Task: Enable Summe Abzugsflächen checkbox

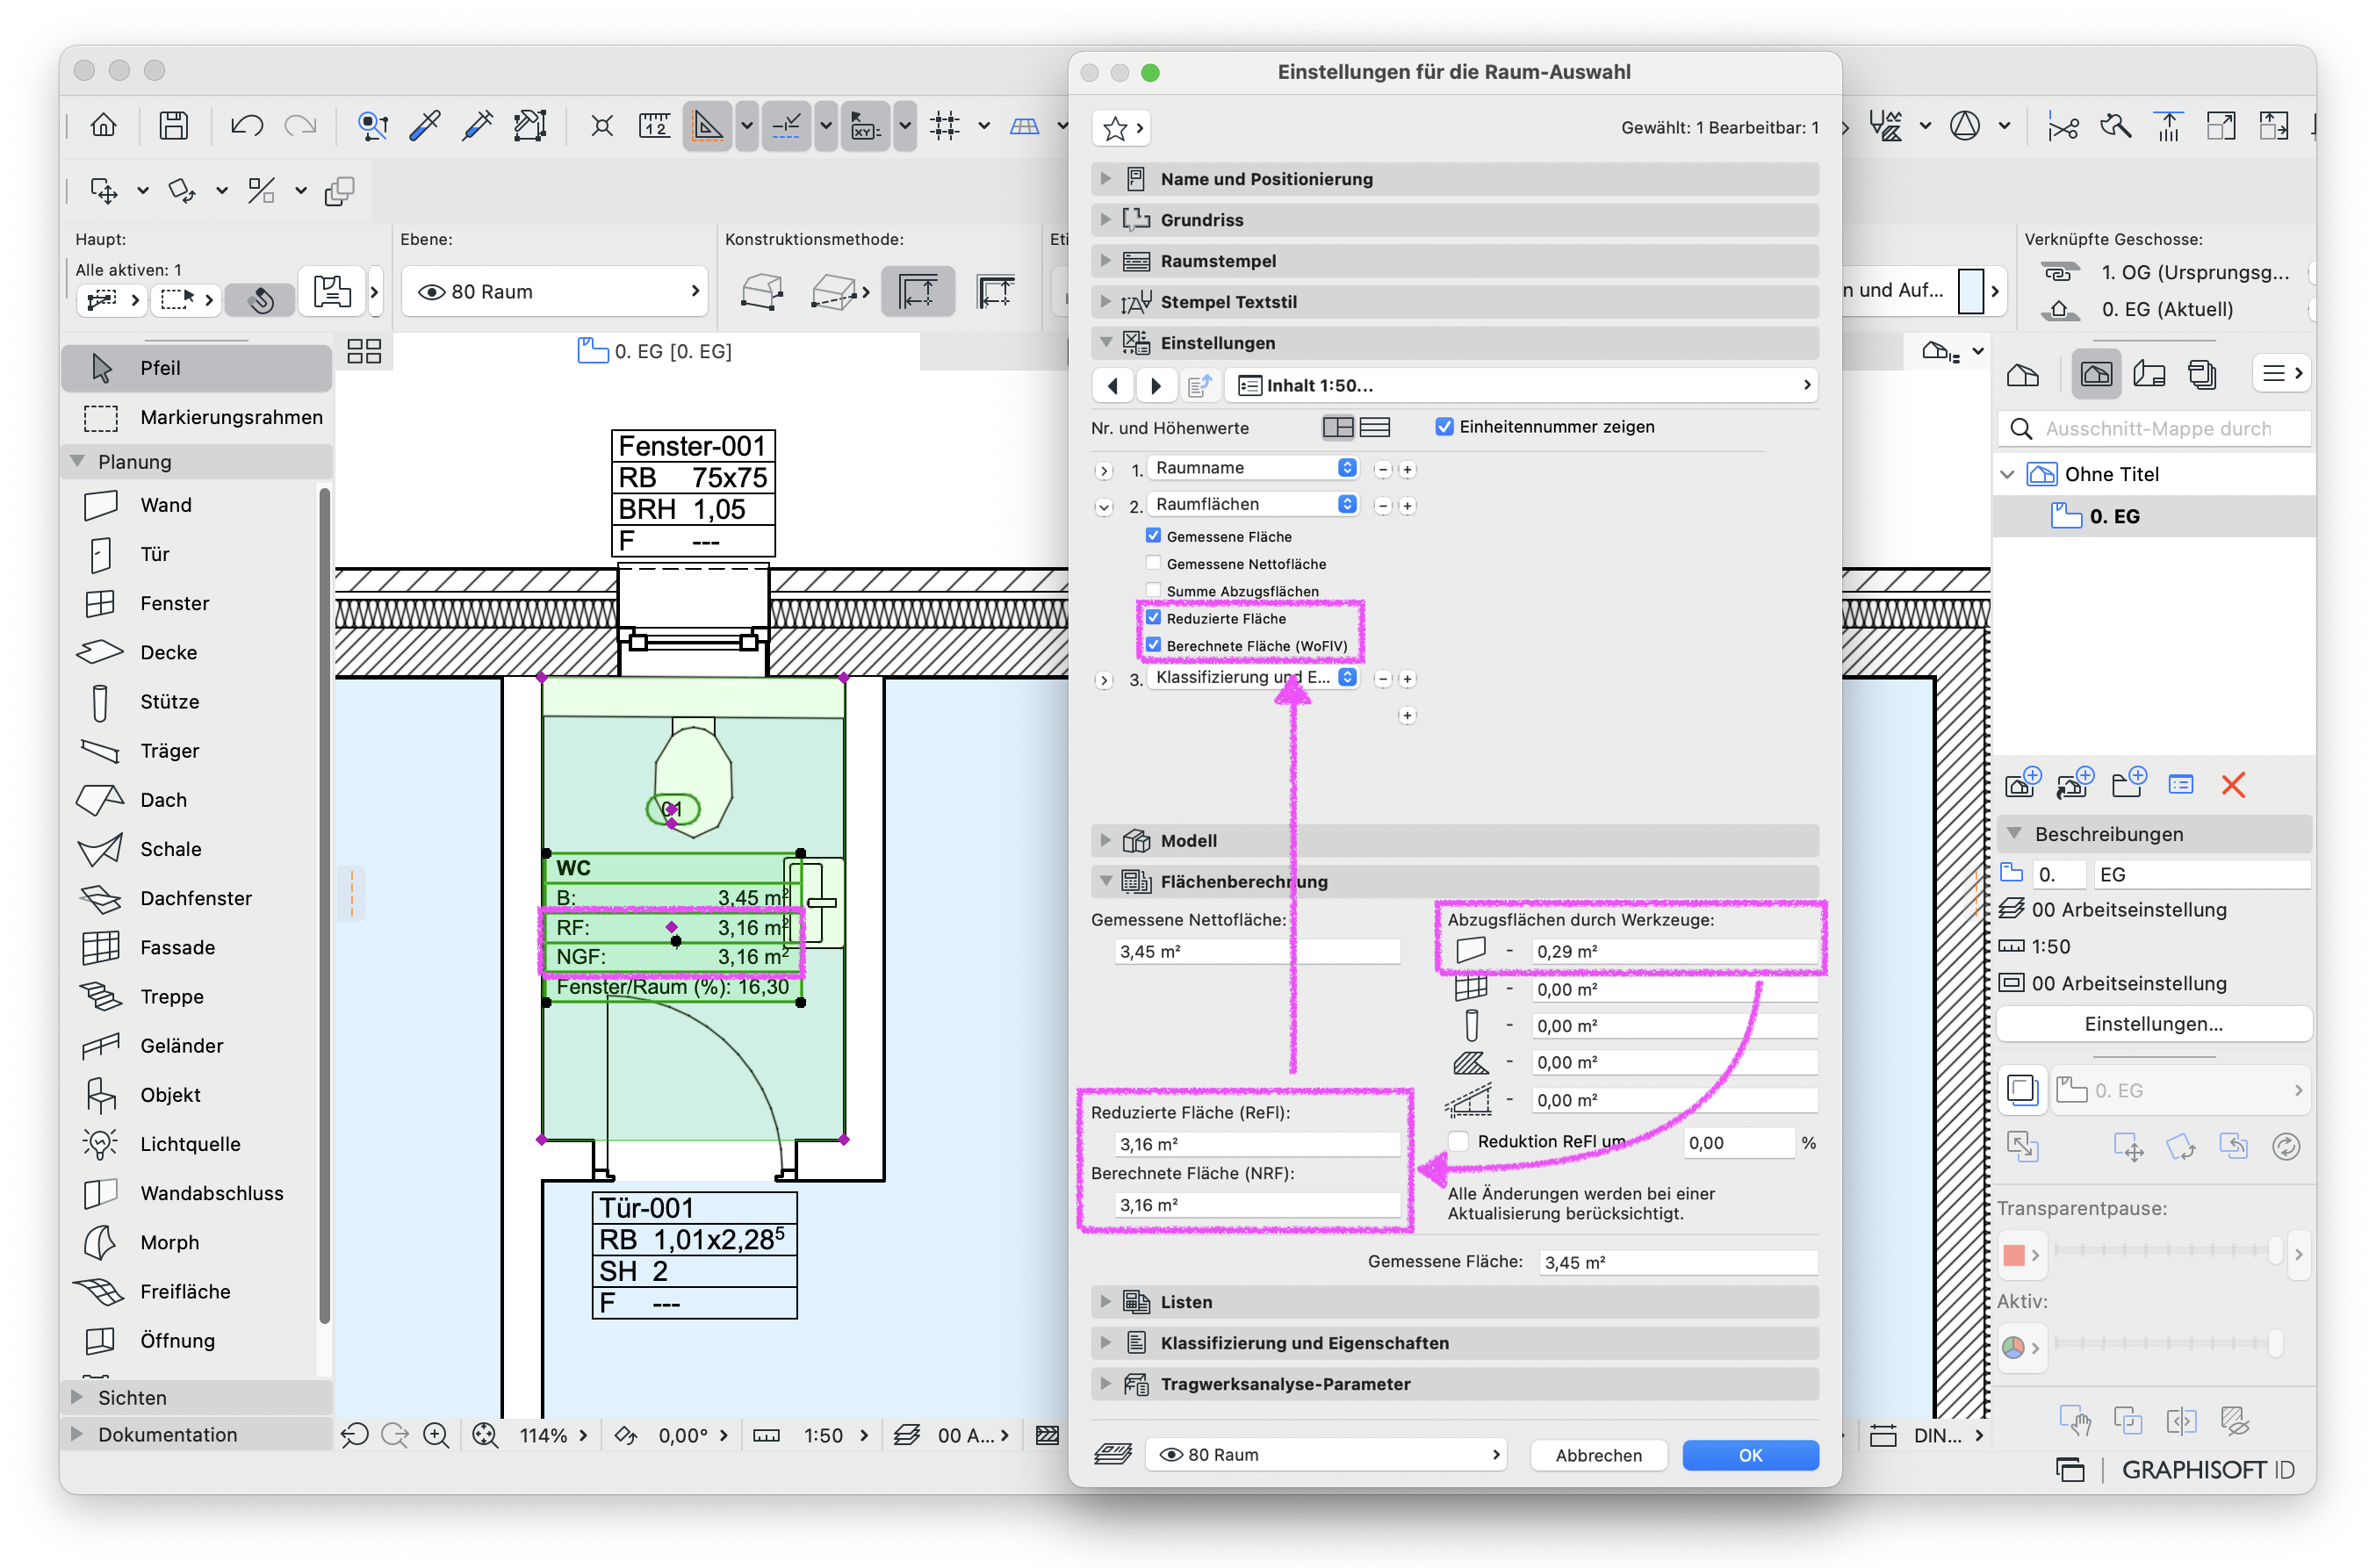Action: 1153,590
